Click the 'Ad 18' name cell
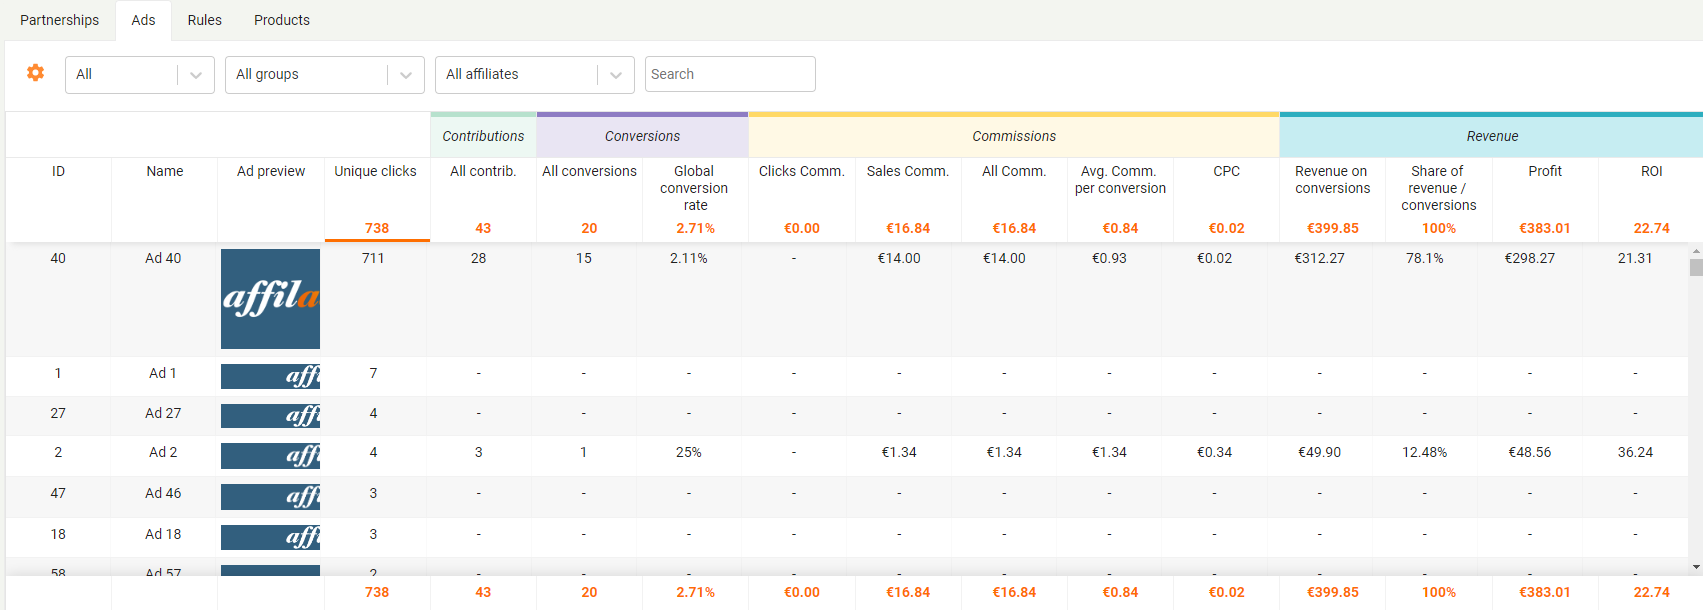 (163, 534)
